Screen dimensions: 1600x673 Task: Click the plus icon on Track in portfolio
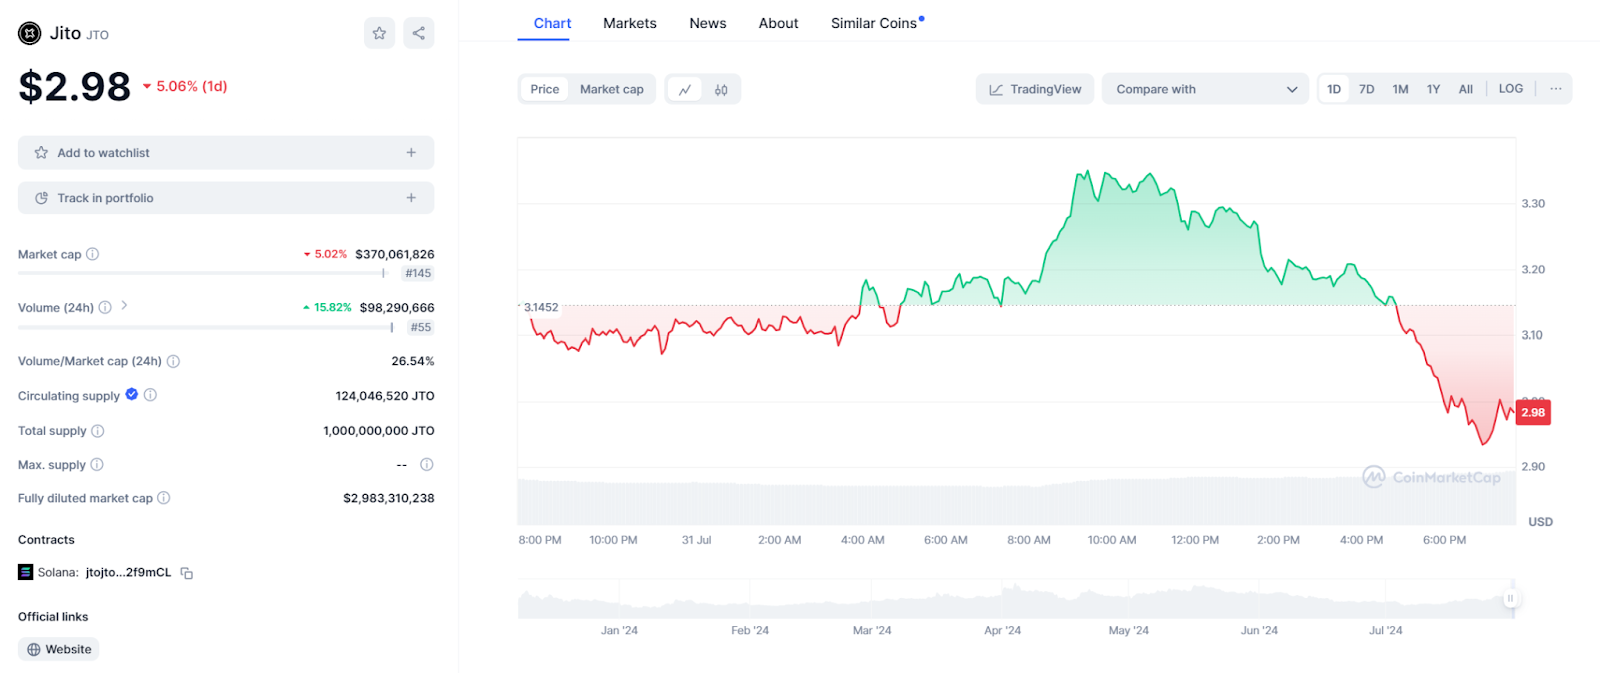pyautogui.click(x=411, y=198)
